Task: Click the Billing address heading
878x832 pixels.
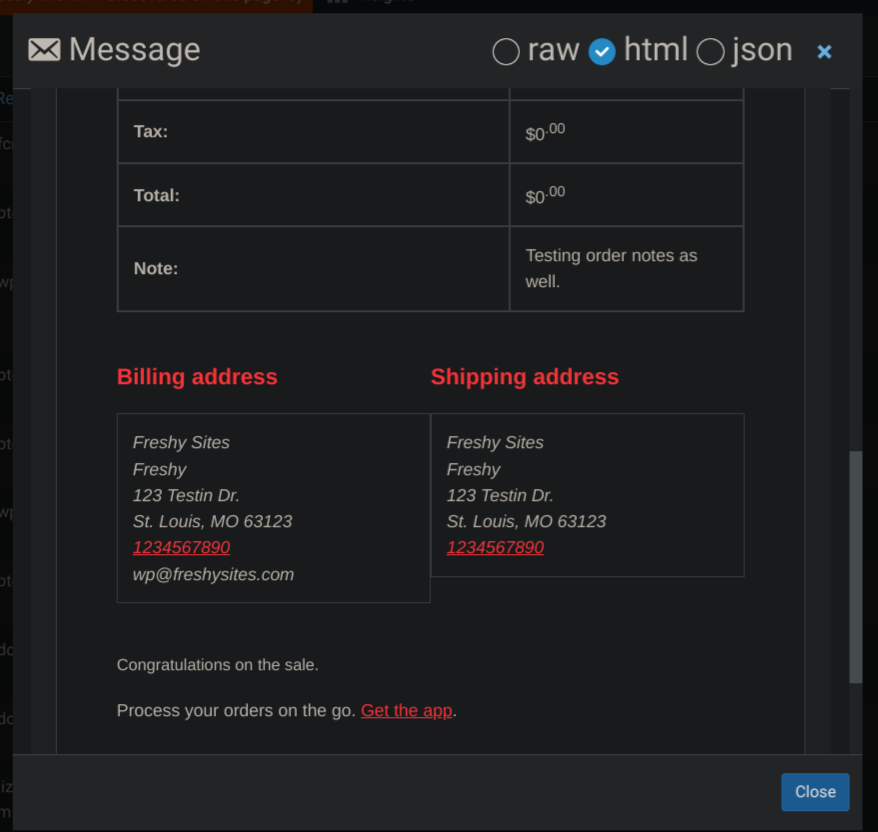Action: [197, 377]
